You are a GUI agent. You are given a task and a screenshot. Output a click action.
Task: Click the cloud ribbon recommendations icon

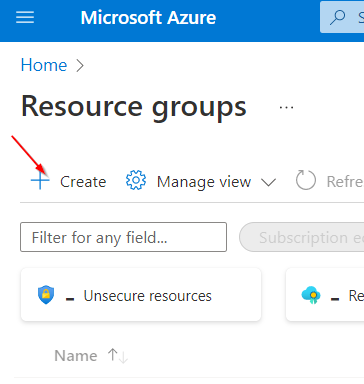pos(311,295)
